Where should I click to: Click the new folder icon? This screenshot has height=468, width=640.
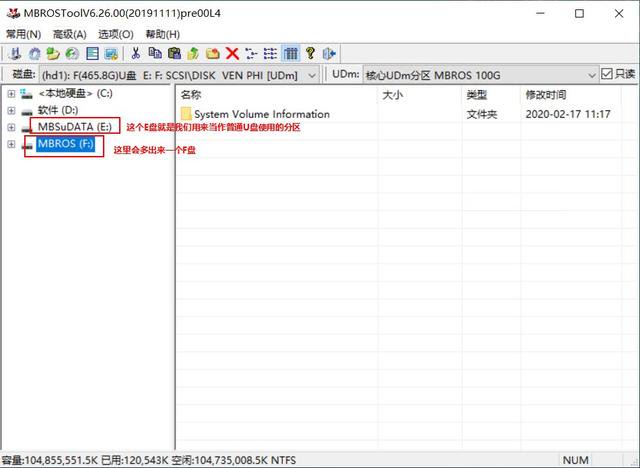point(213,53)
